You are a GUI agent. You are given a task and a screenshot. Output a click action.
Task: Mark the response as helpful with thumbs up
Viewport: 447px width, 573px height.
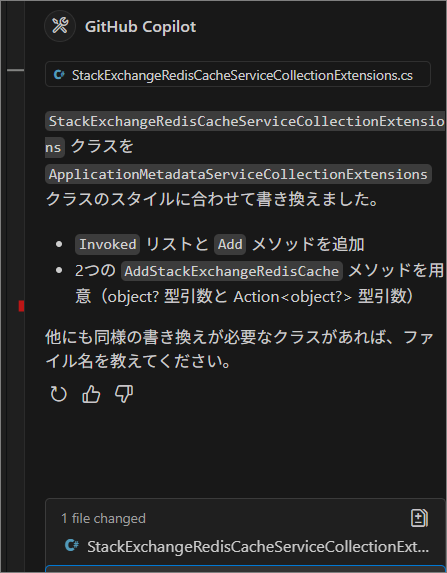click(91, 394)
